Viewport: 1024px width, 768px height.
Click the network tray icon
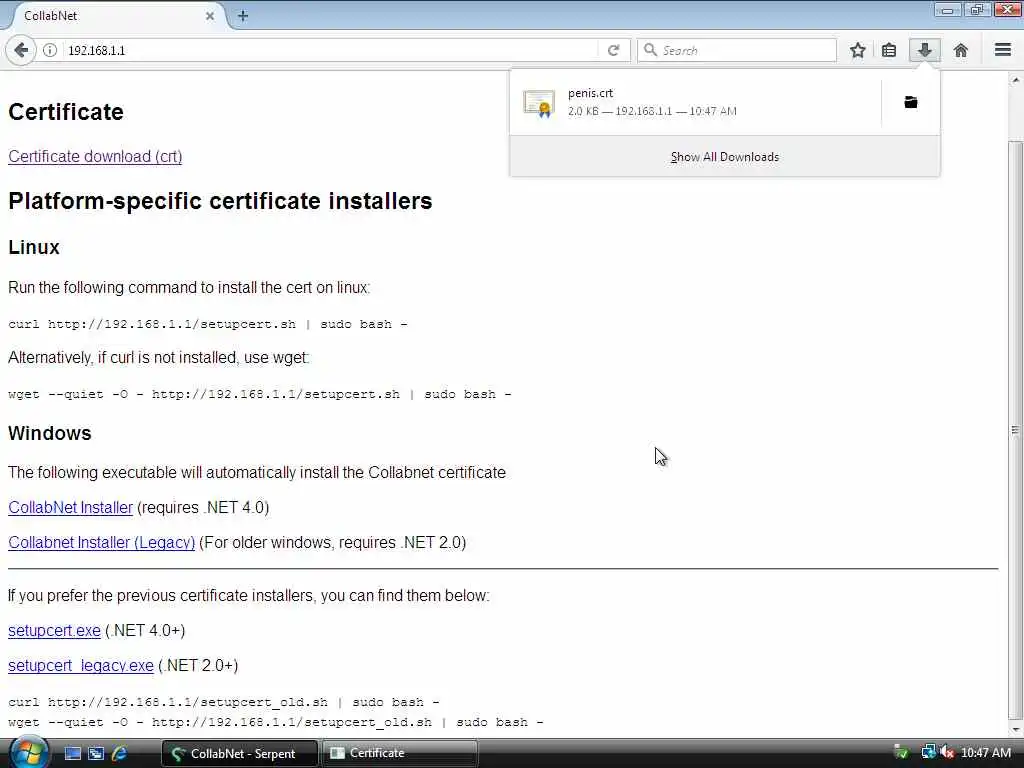(x=929, y=752)
